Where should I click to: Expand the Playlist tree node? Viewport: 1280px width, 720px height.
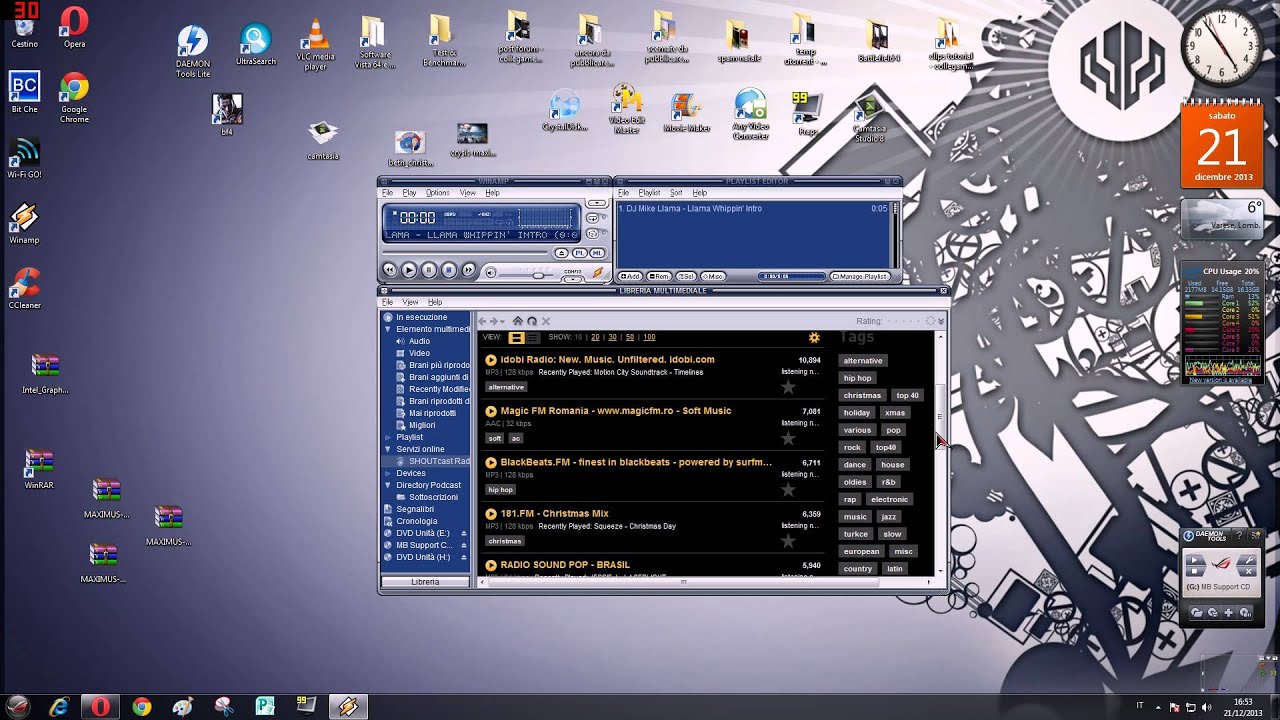coord(388,437)
